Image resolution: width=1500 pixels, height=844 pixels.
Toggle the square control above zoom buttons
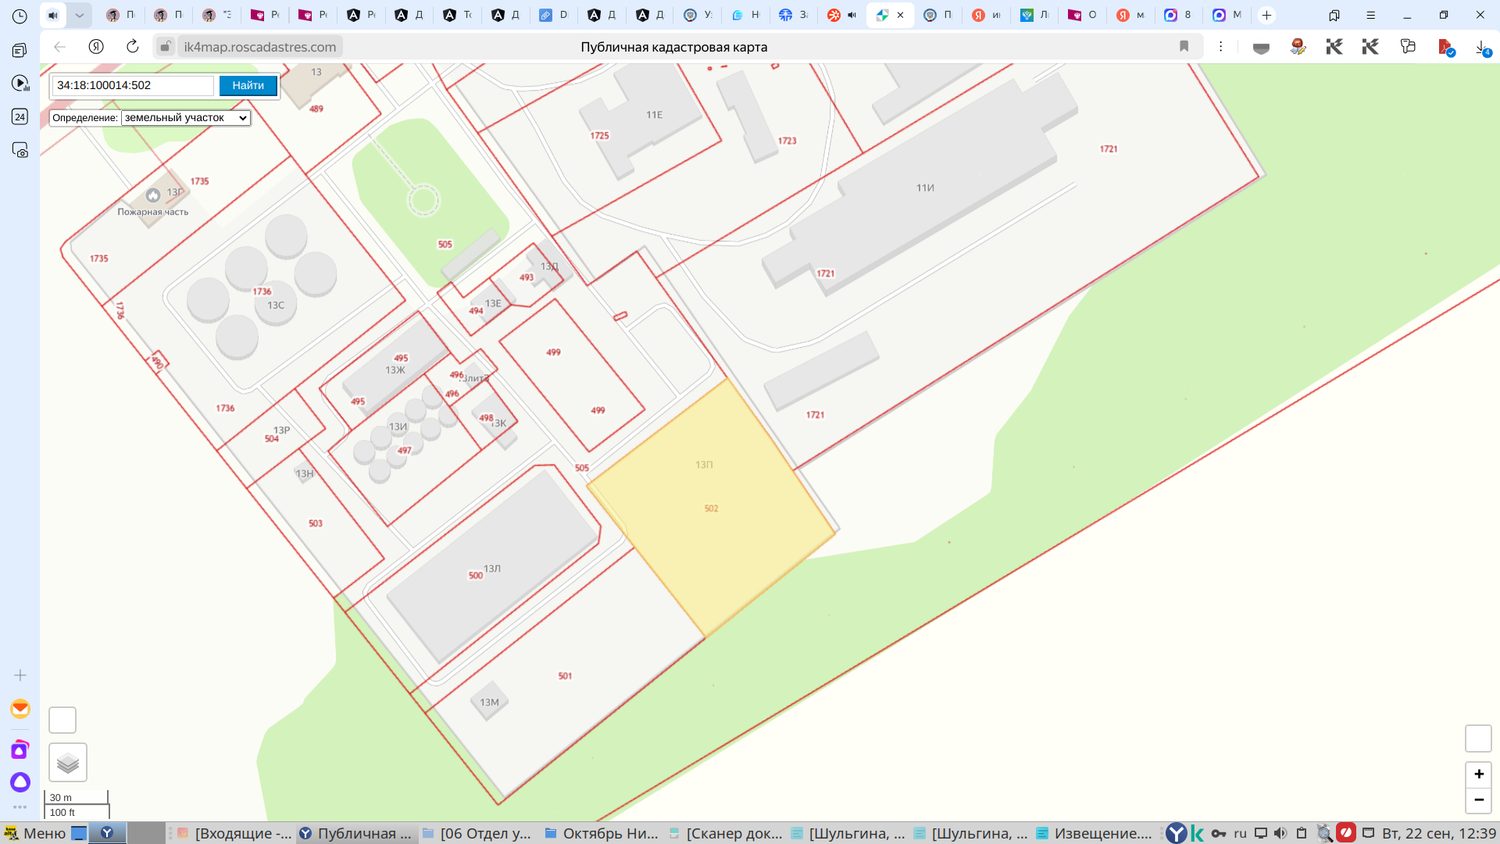point(1478,739)
